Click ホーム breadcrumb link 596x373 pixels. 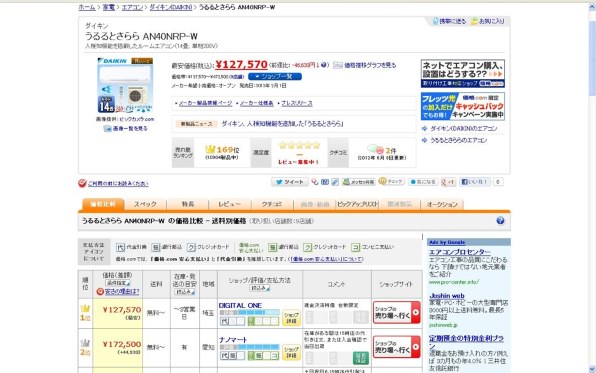click(87, 7)
